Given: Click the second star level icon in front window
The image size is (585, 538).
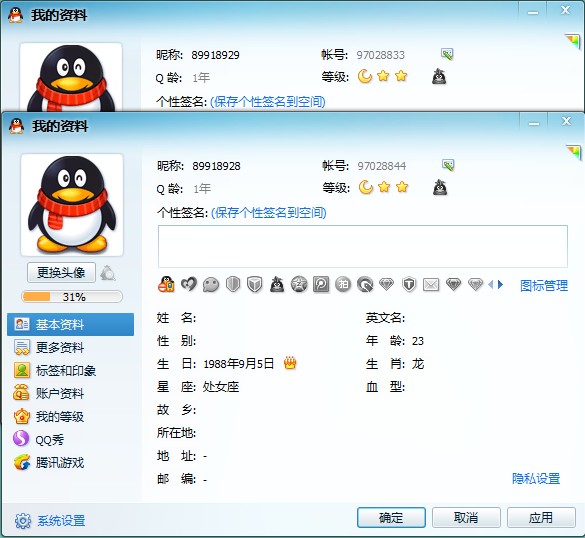Looking at the screenshot, I should (x=402, y=187).
